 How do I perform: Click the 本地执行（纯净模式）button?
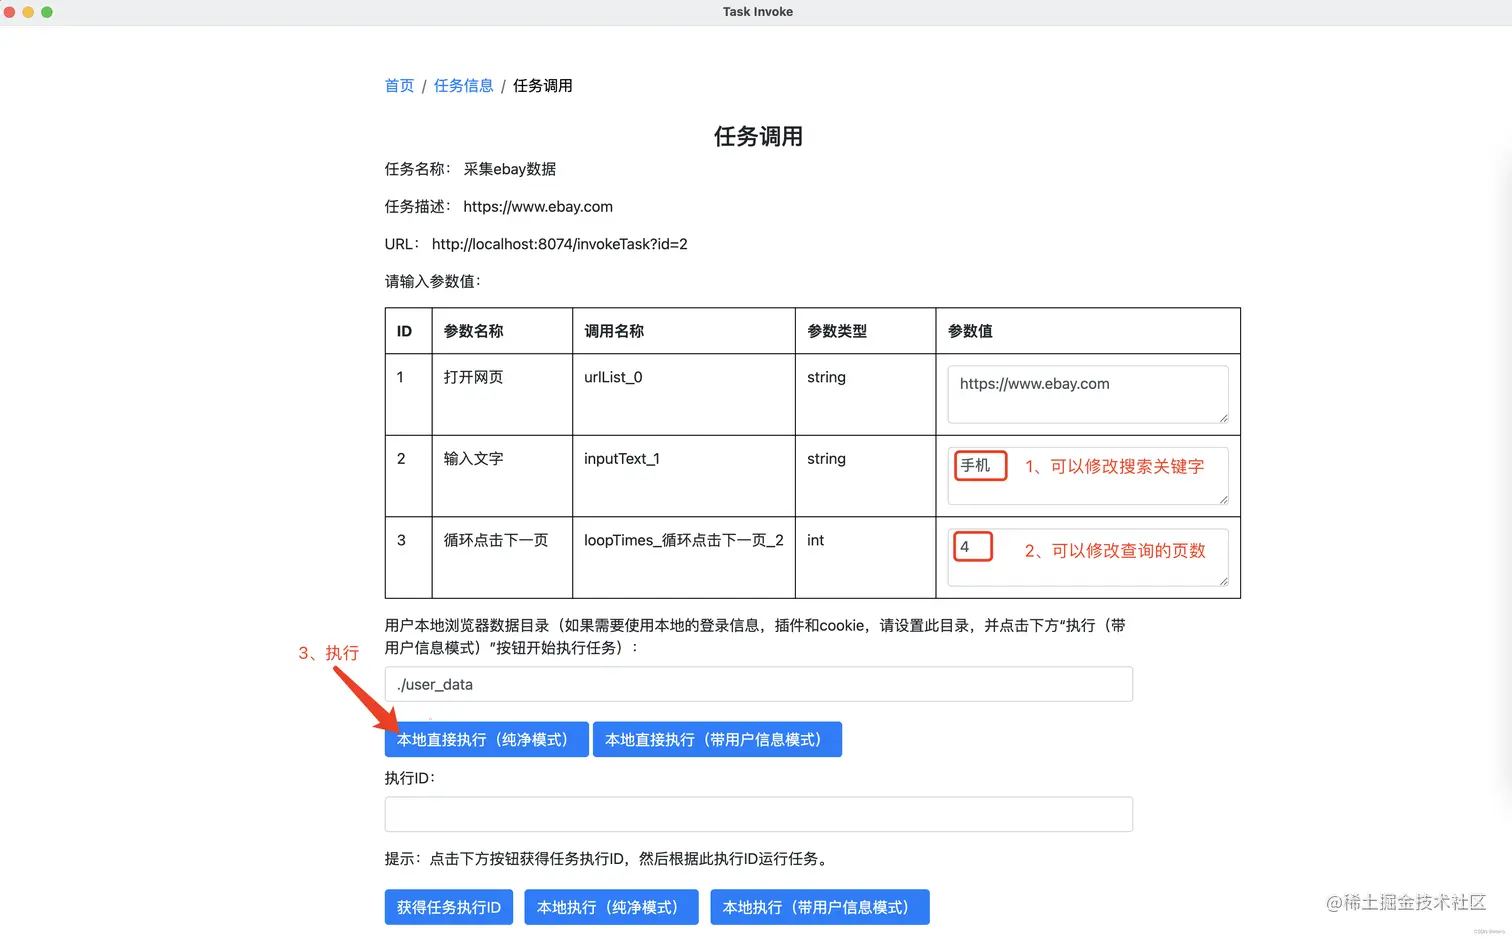[x=611, y=907]
